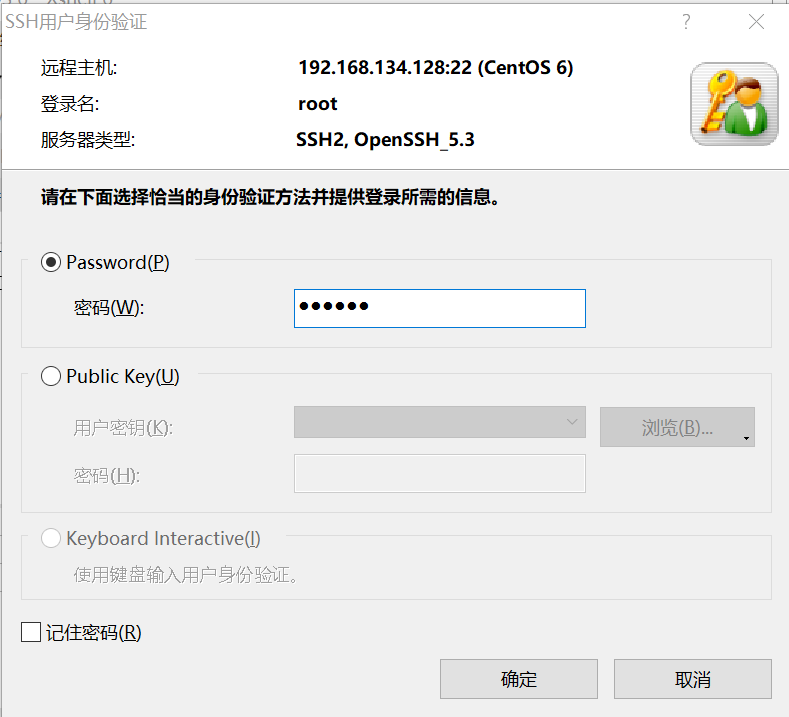Click the bold instruction text 请在下面选择

tap(270, 197)
